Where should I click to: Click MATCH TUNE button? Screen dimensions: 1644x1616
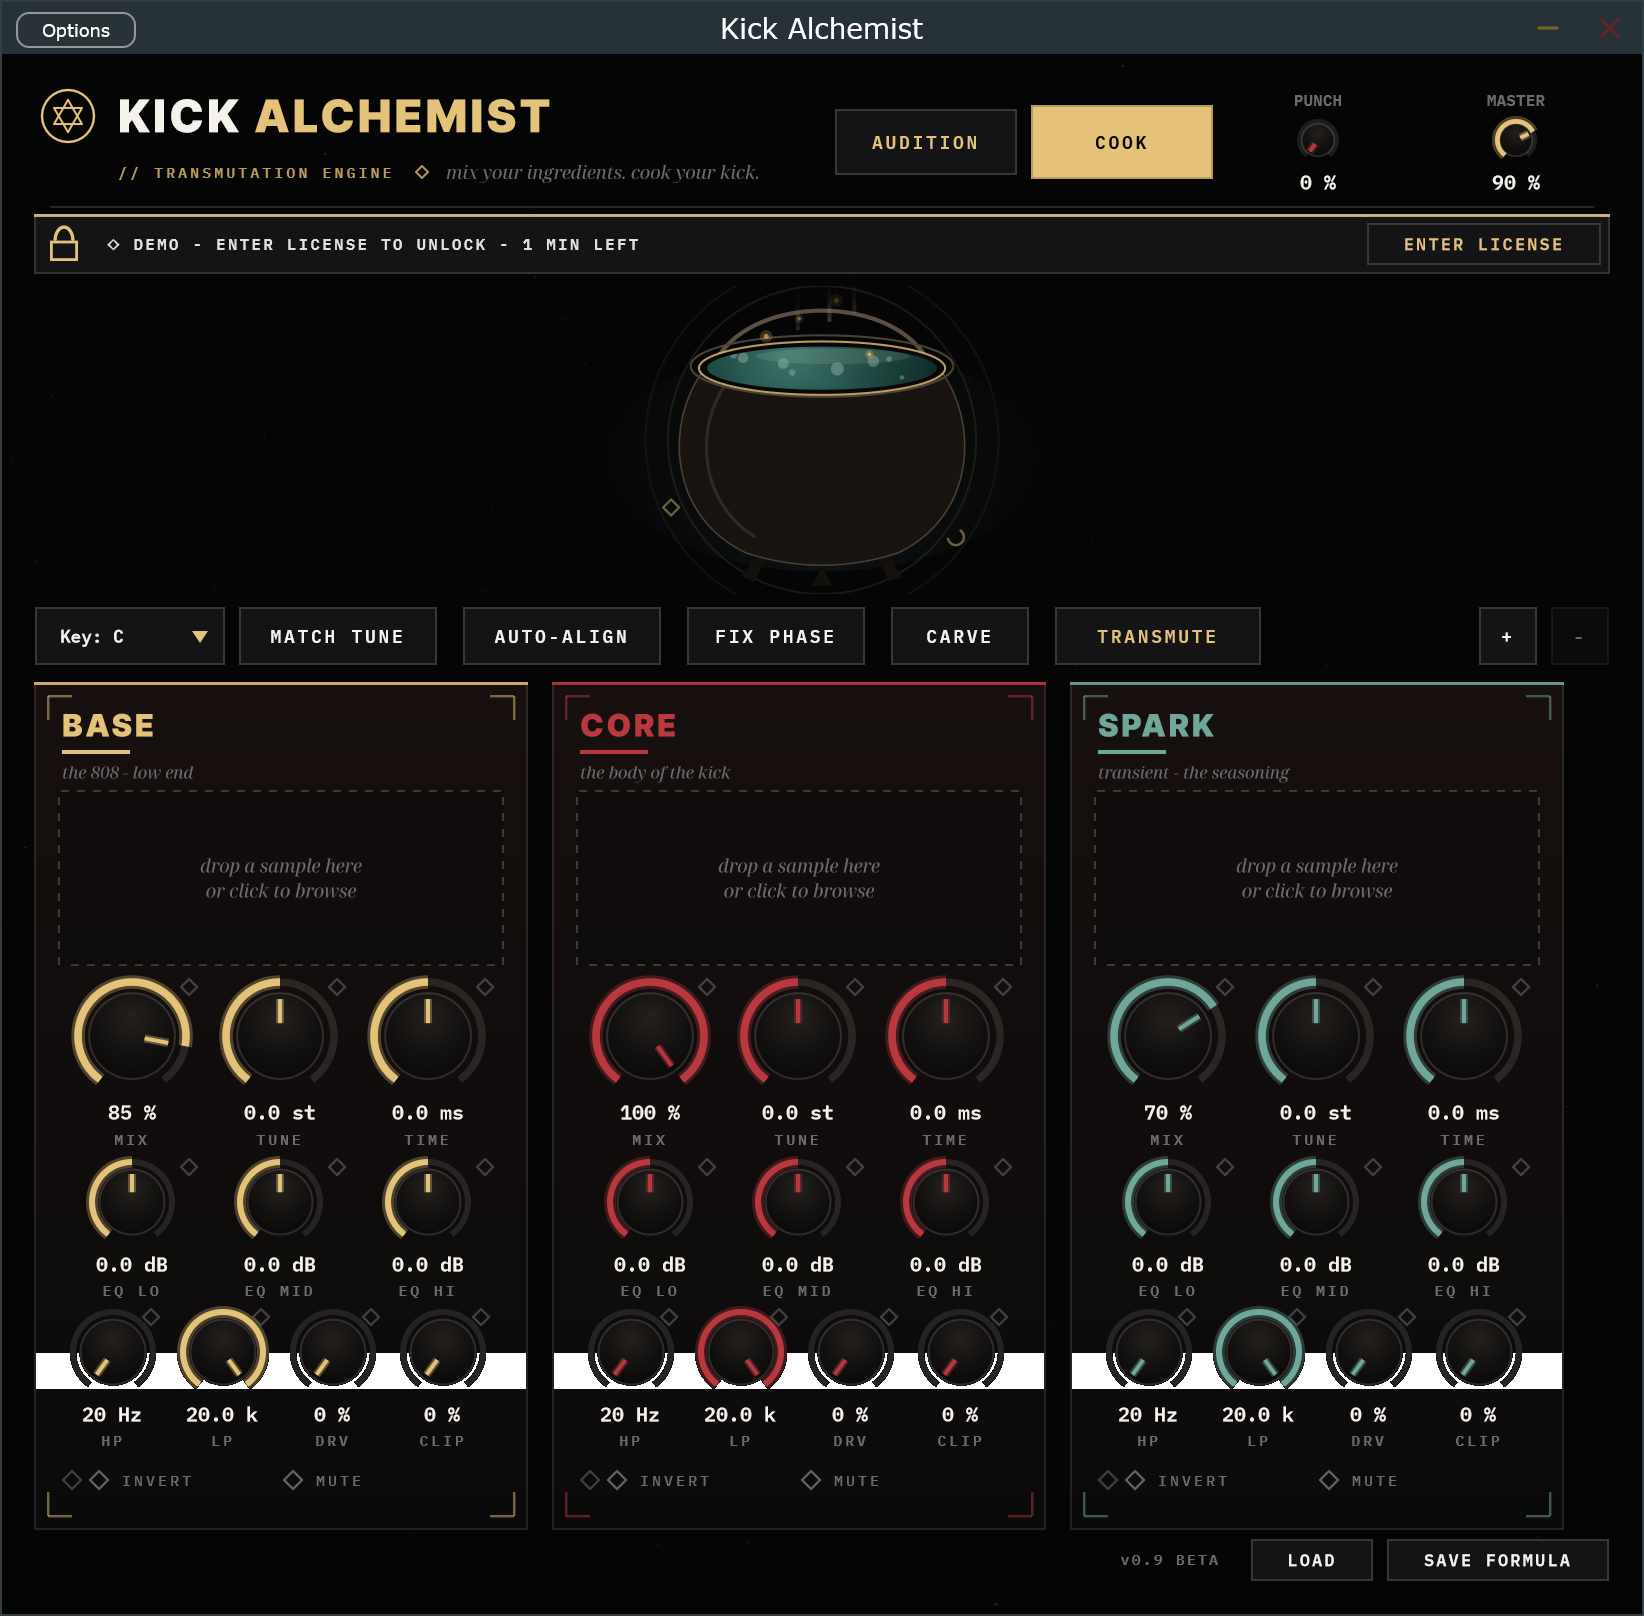click(338, 636)
